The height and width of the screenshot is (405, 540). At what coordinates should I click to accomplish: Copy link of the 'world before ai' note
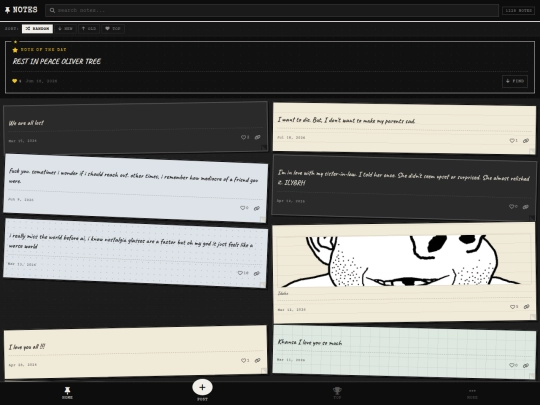point(257,273)
